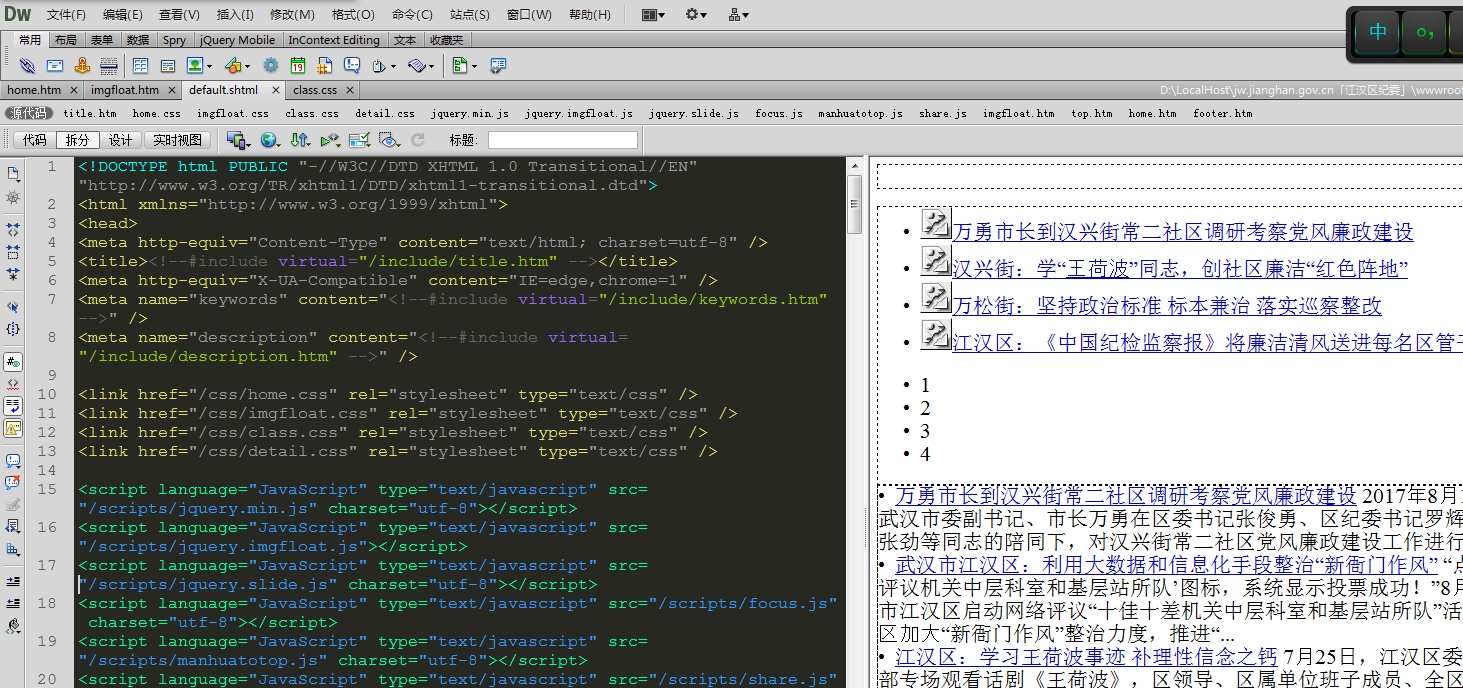Image resolution: width=1463 pixels, height=688 pixels.
Task: Click the 标题 title input field
Action: (563, 140)
